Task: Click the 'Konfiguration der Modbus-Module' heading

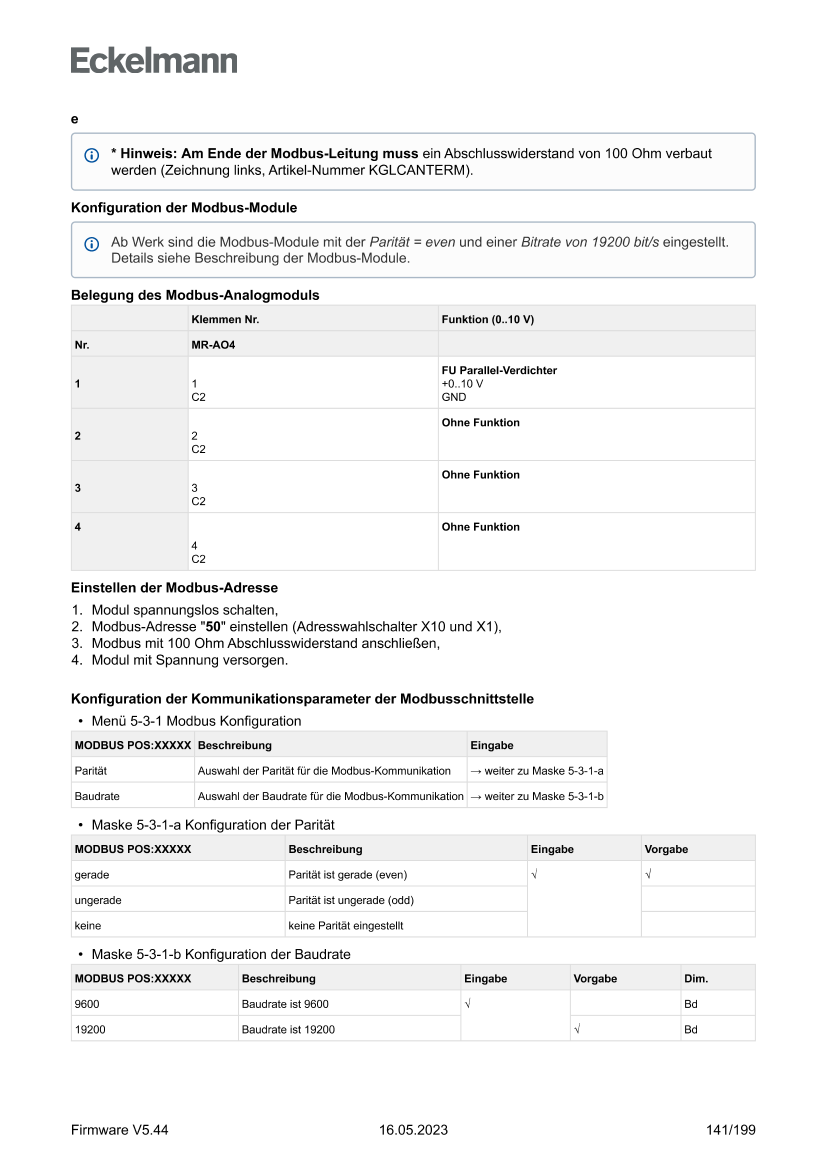Action: pyautogui.click(x=184, y=208)
